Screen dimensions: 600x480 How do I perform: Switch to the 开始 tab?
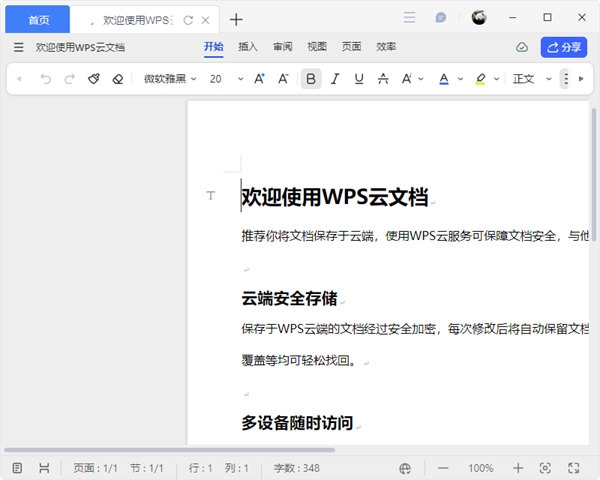pos(214,47)
